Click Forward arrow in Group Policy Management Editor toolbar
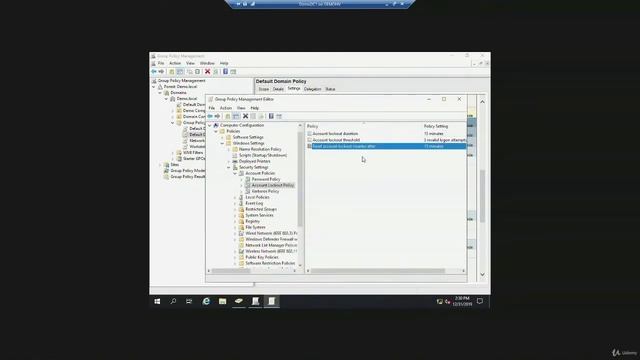 [217, 116]
